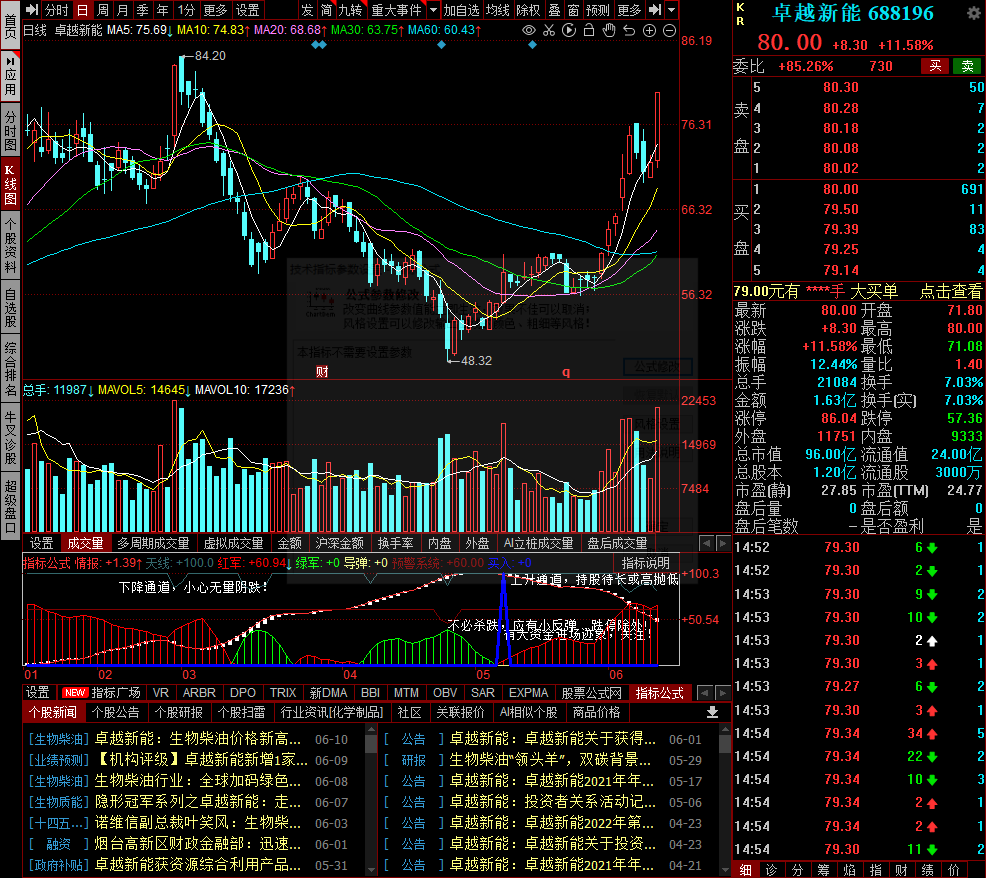This screenshot has width=986, height=878.
Task: Click the download arrow icon in the news tabs row
Action: tap(712, 712)
